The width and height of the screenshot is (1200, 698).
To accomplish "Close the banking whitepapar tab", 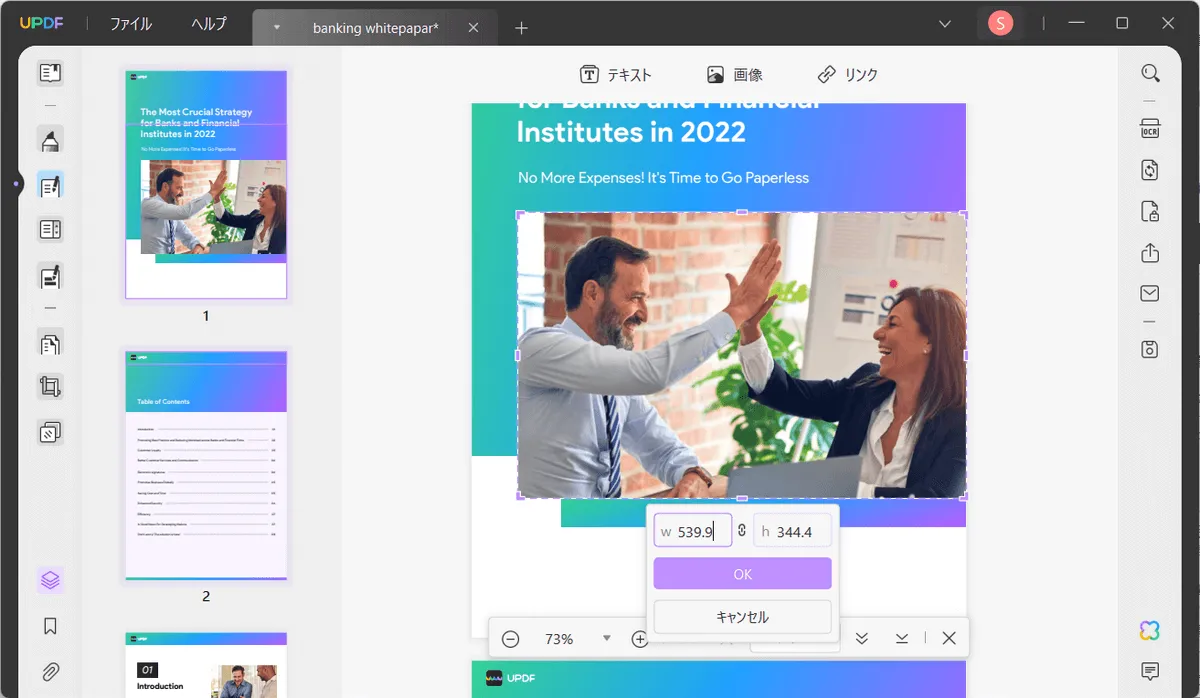I will [x=475, y=28].
